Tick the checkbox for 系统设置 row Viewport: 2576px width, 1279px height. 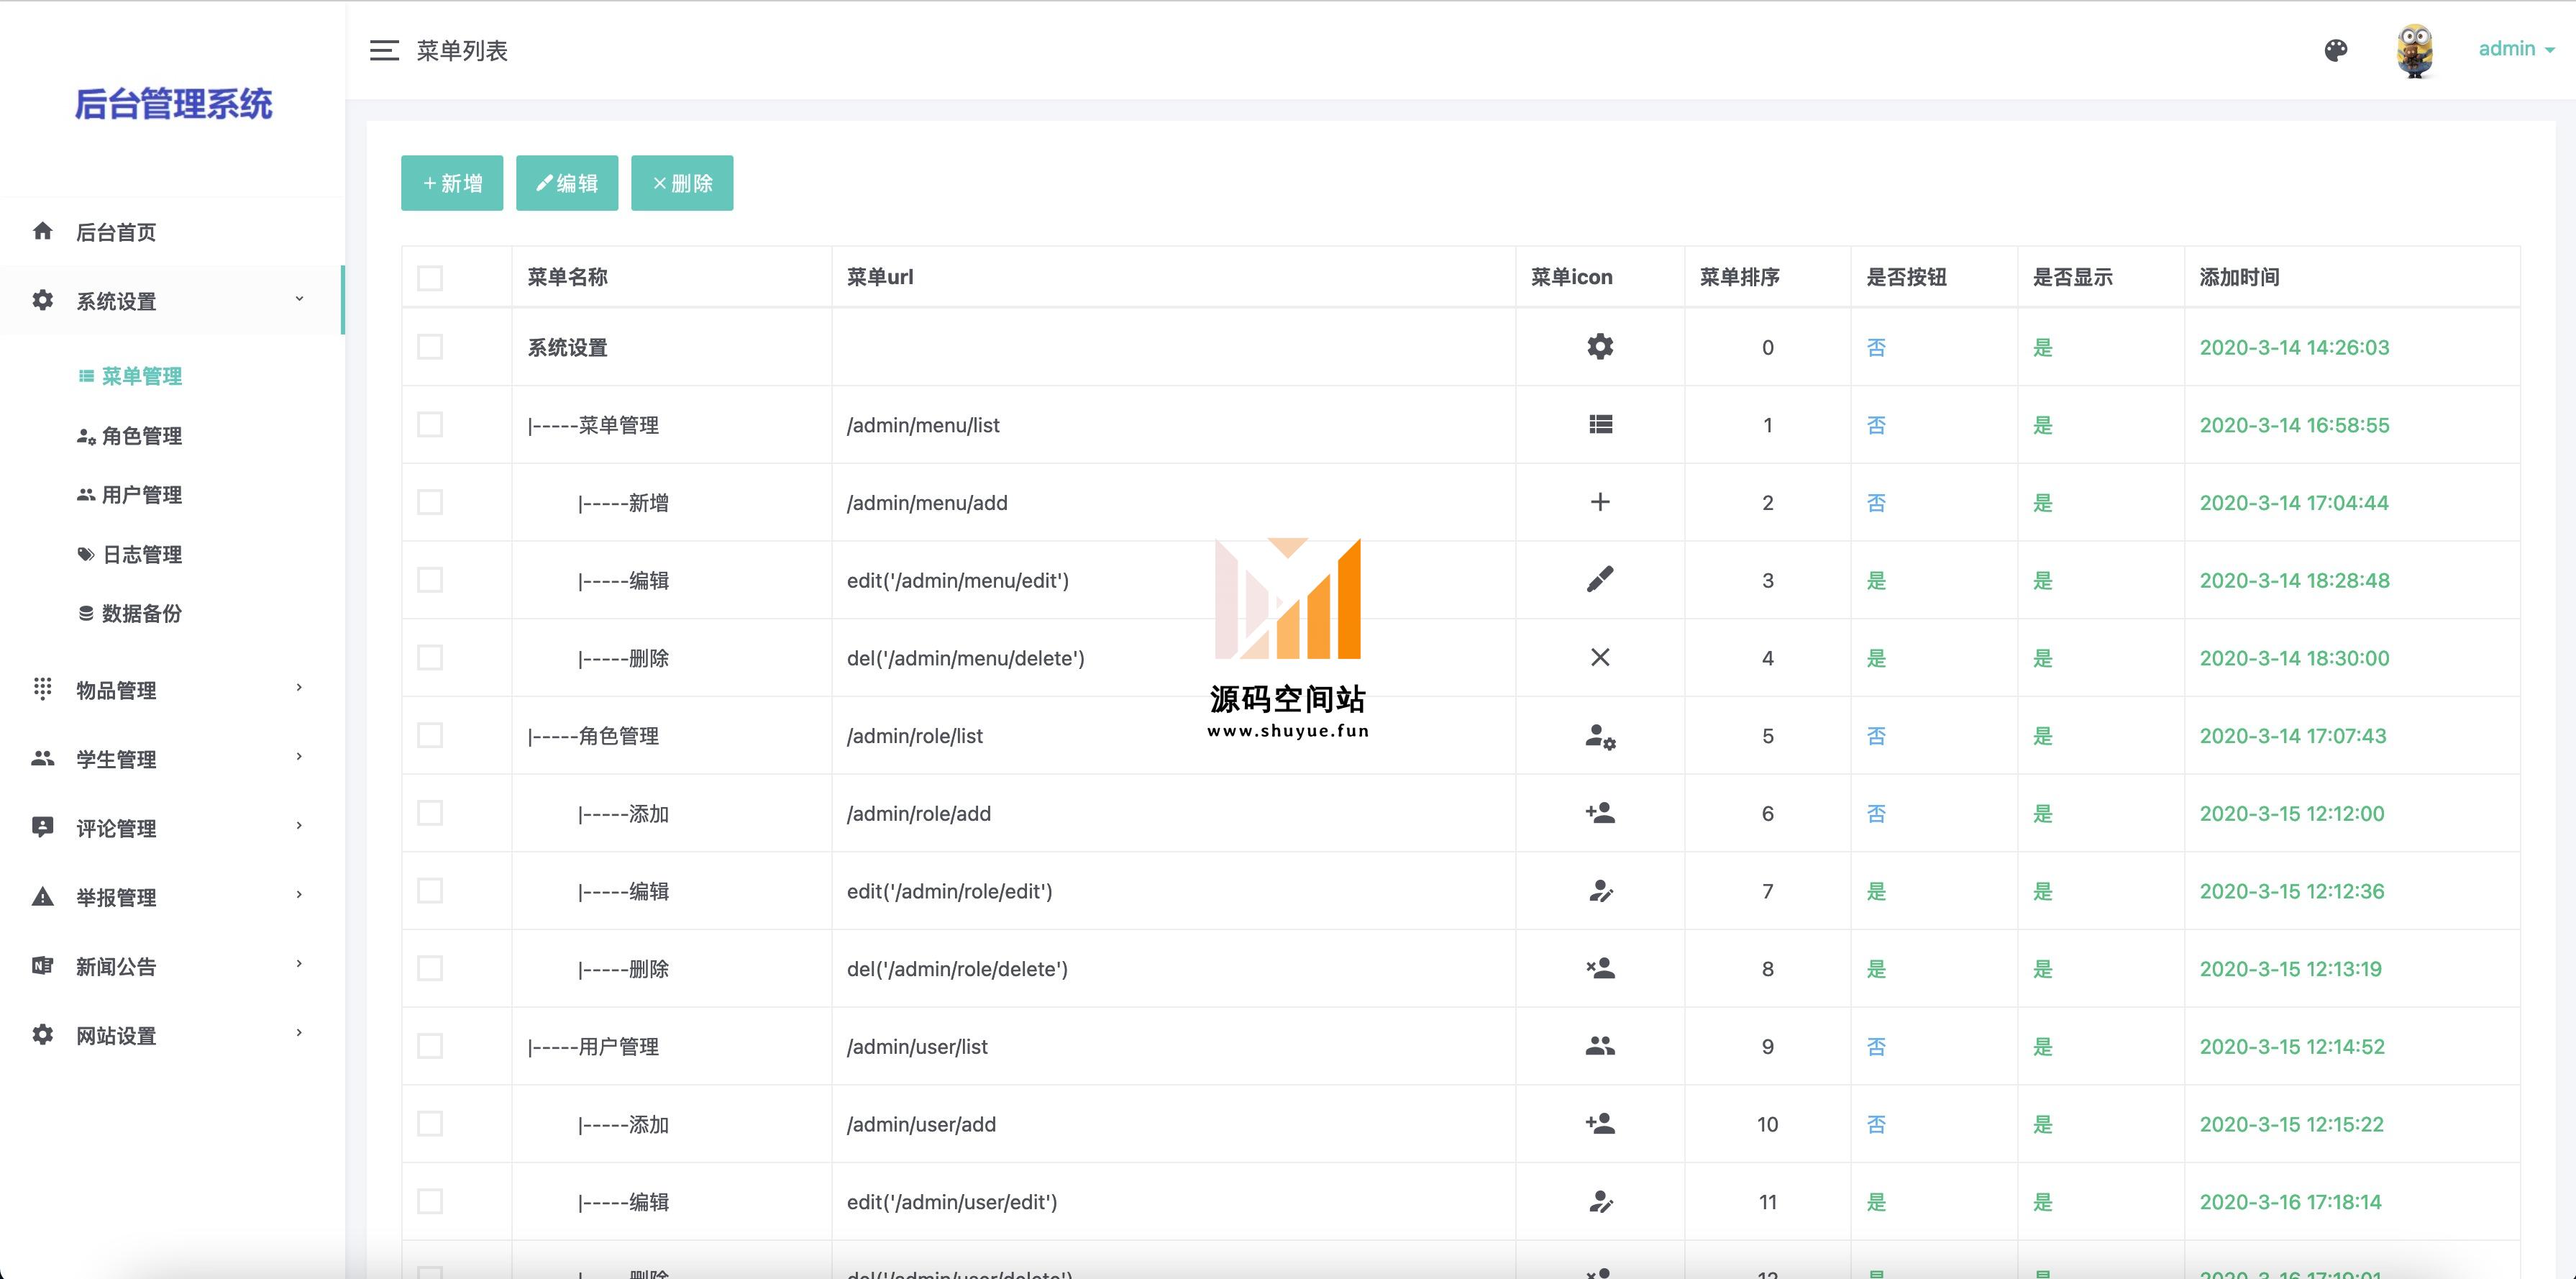tap(430, 347)
